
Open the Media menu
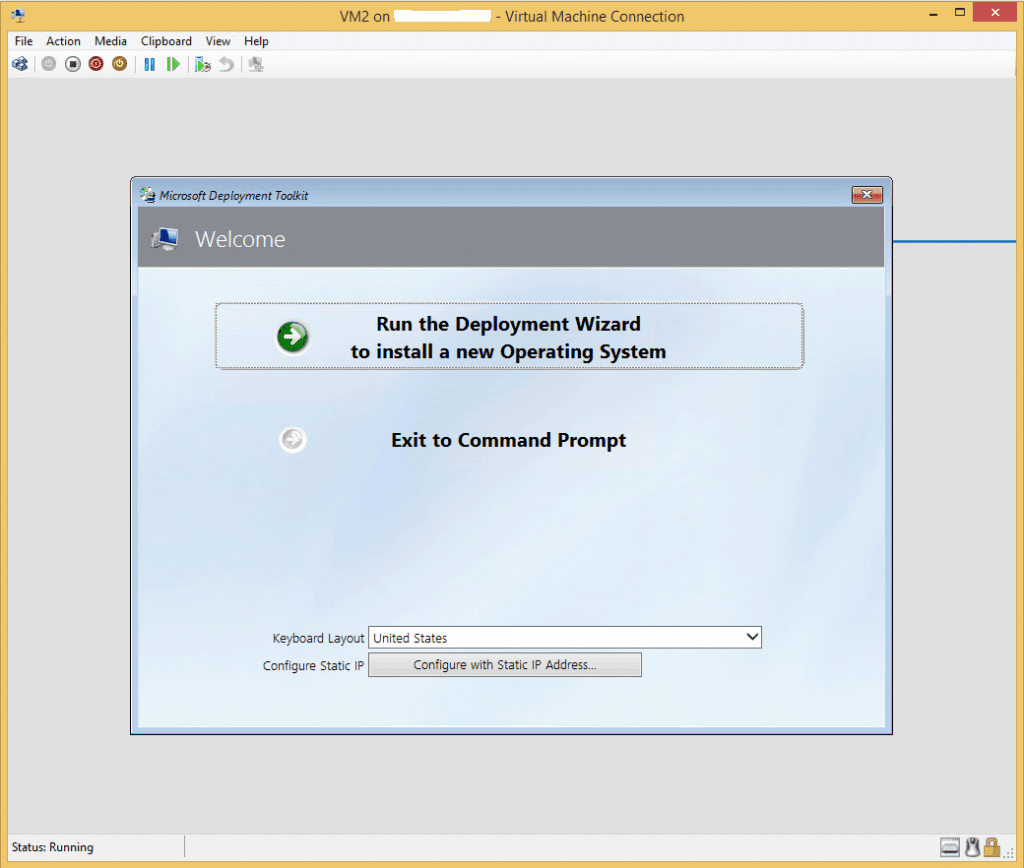click(x=110, y=40)
